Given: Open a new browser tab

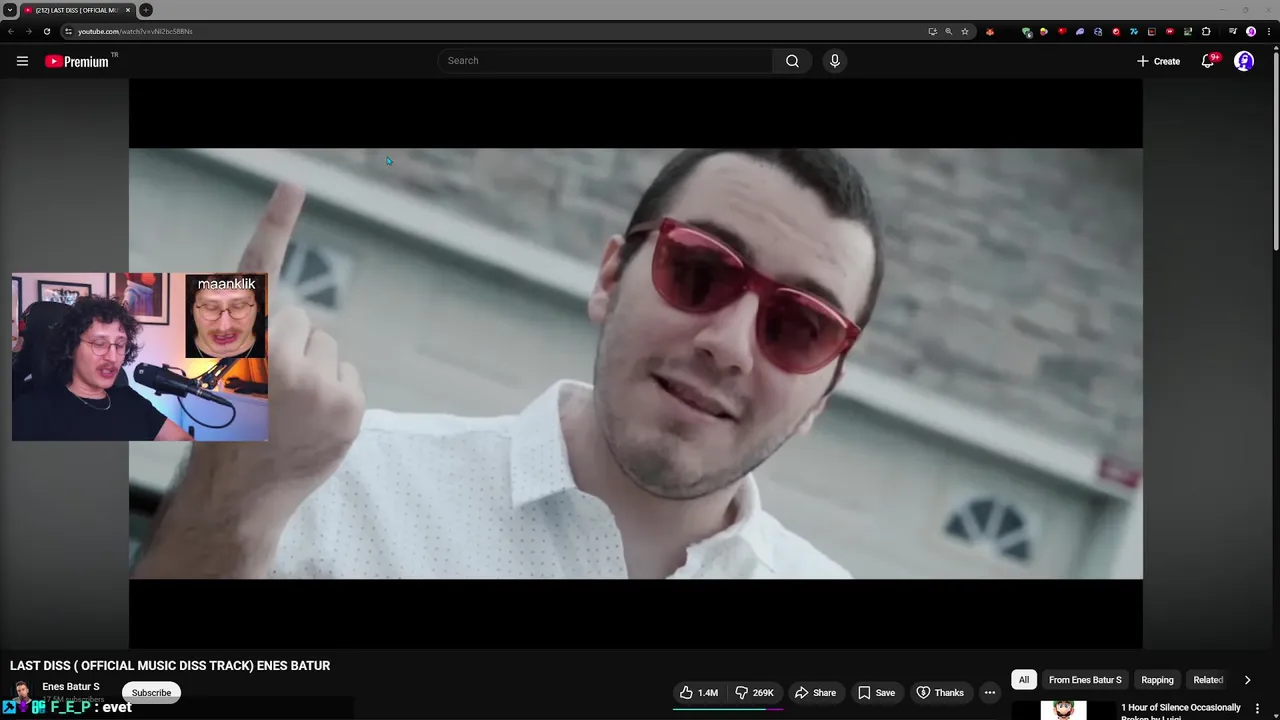Looking at the screenshot, I should [x=146, y=10].
